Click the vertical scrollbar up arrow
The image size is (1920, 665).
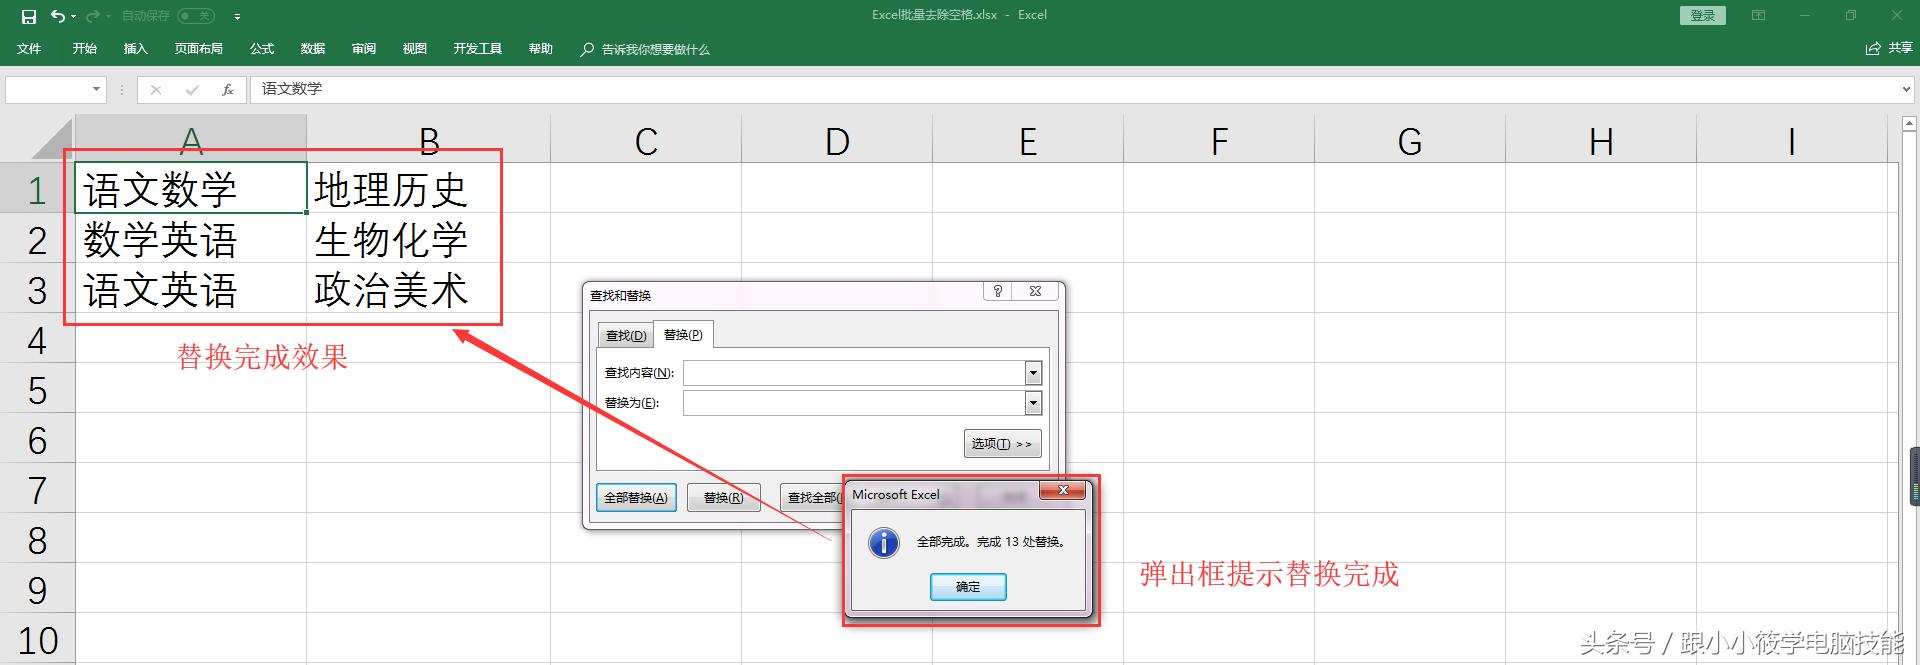coord(1908,124)
